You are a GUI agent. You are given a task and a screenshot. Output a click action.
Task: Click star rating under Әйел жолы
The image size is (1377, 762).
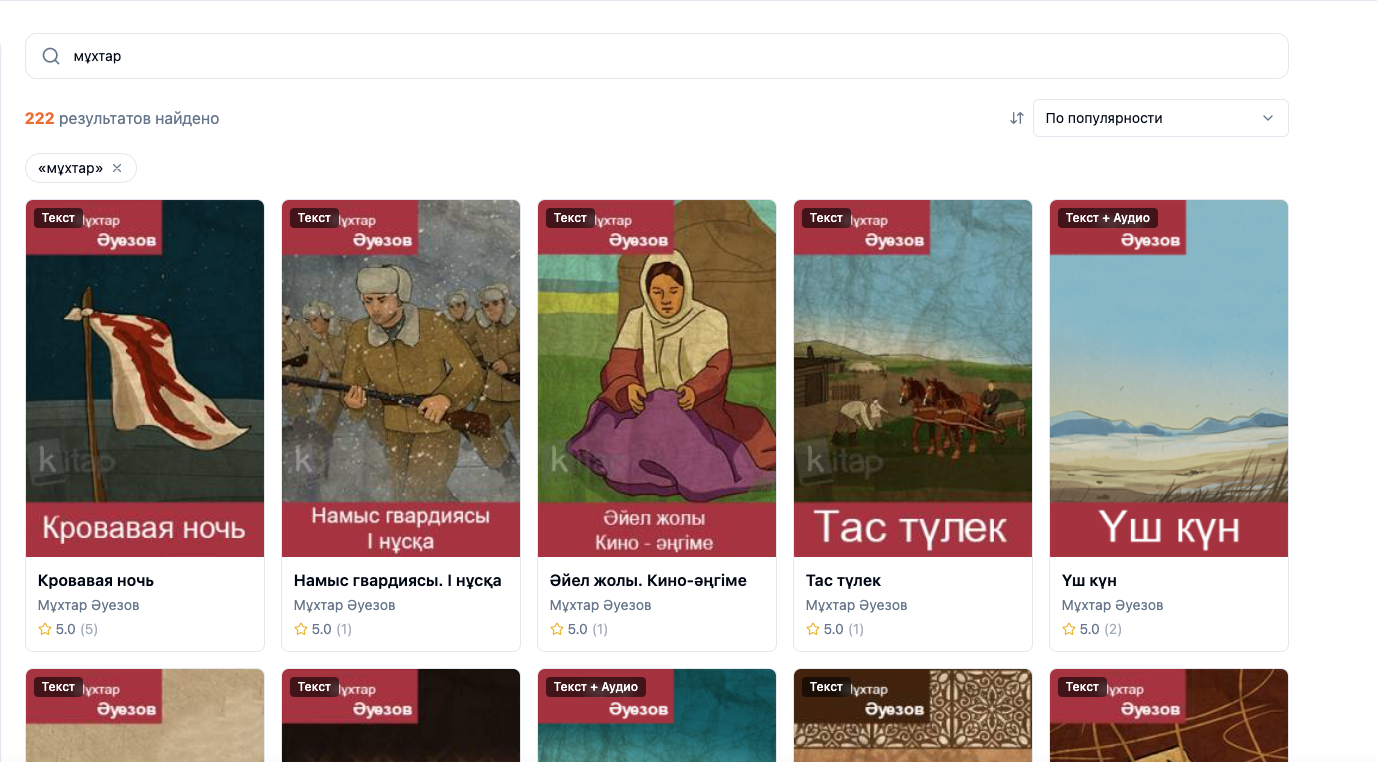coord(557,629)
